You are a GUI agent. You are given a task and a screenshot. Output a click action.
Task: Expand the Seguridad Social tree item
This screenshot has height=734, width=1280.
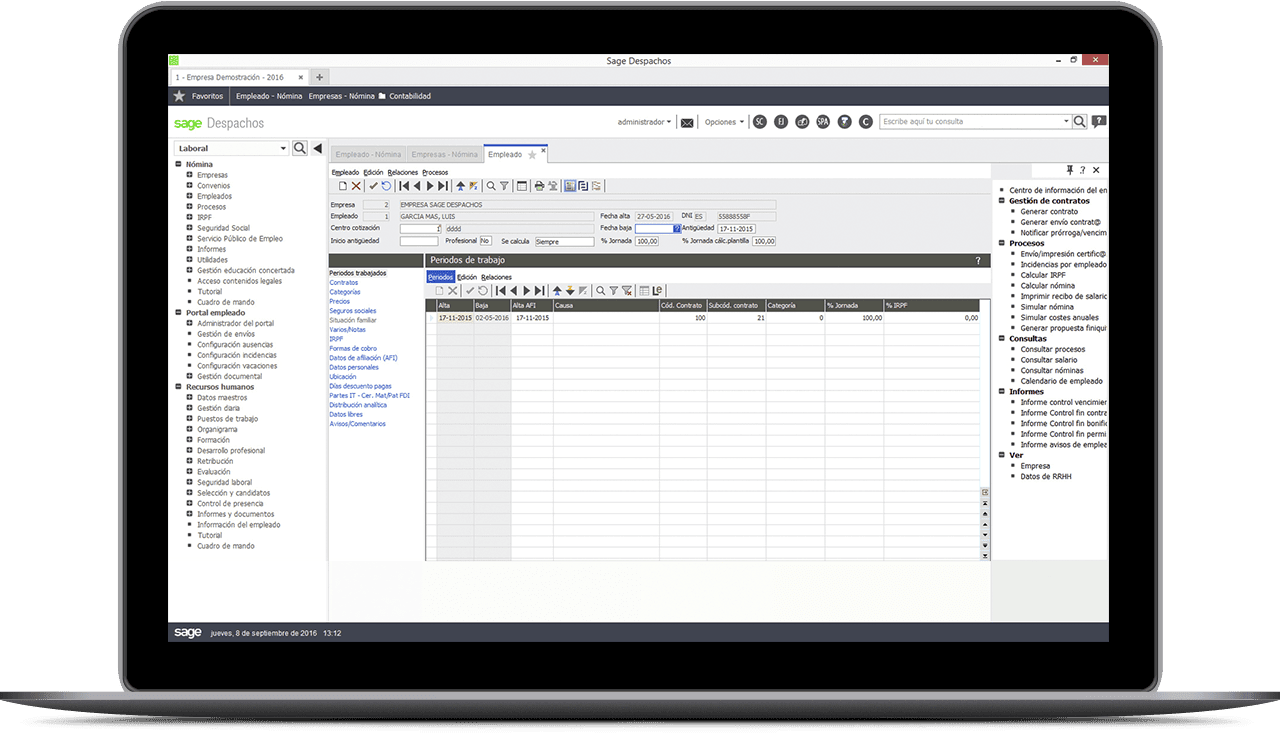tap(189, 228)
